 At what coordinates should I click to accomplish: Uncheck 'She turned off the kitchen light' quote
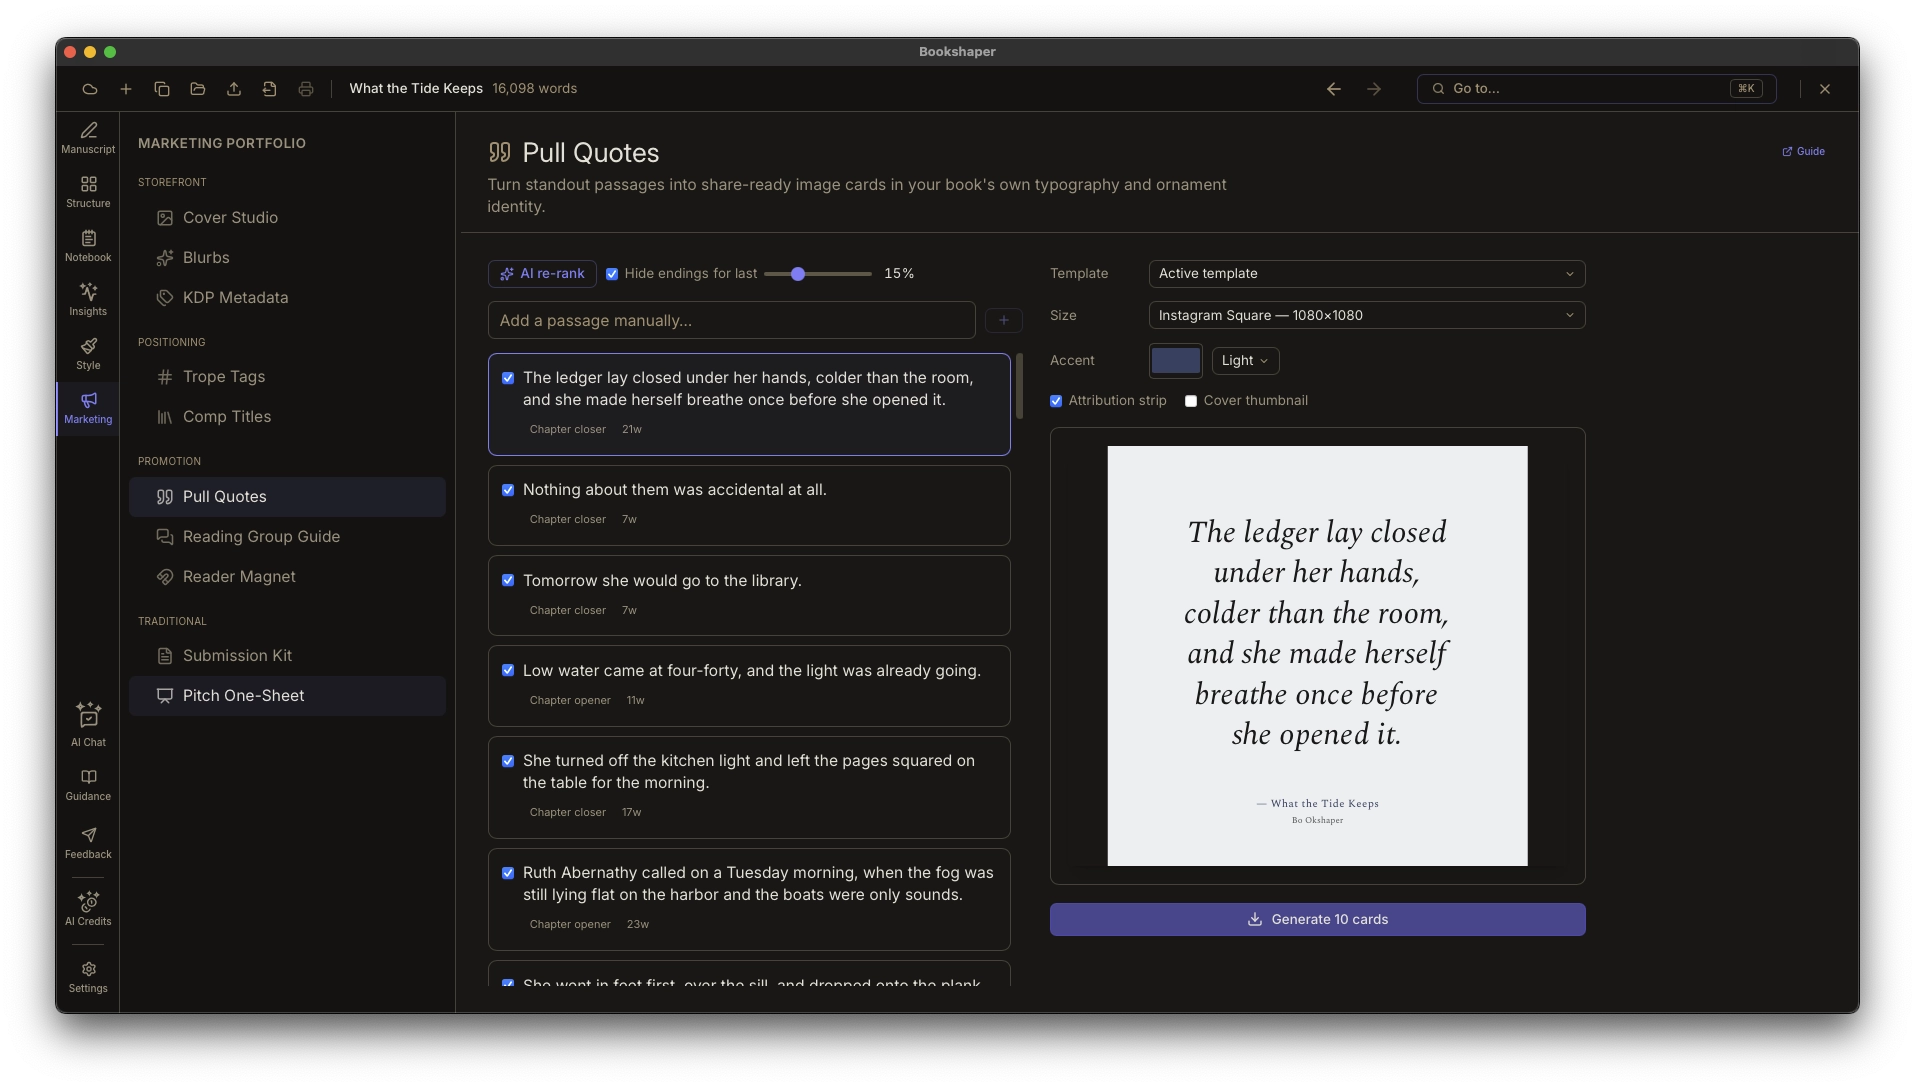(x=508, y=761)
